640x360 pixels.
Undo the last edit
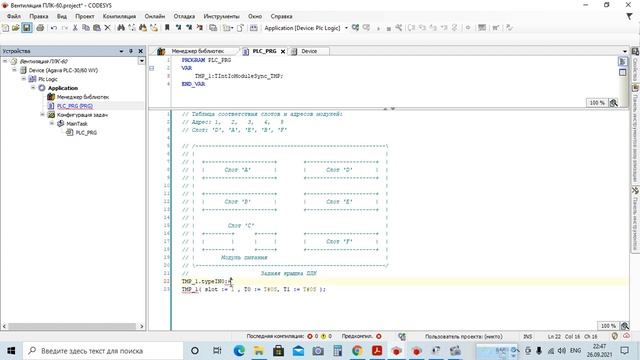[x=53, y=28]
